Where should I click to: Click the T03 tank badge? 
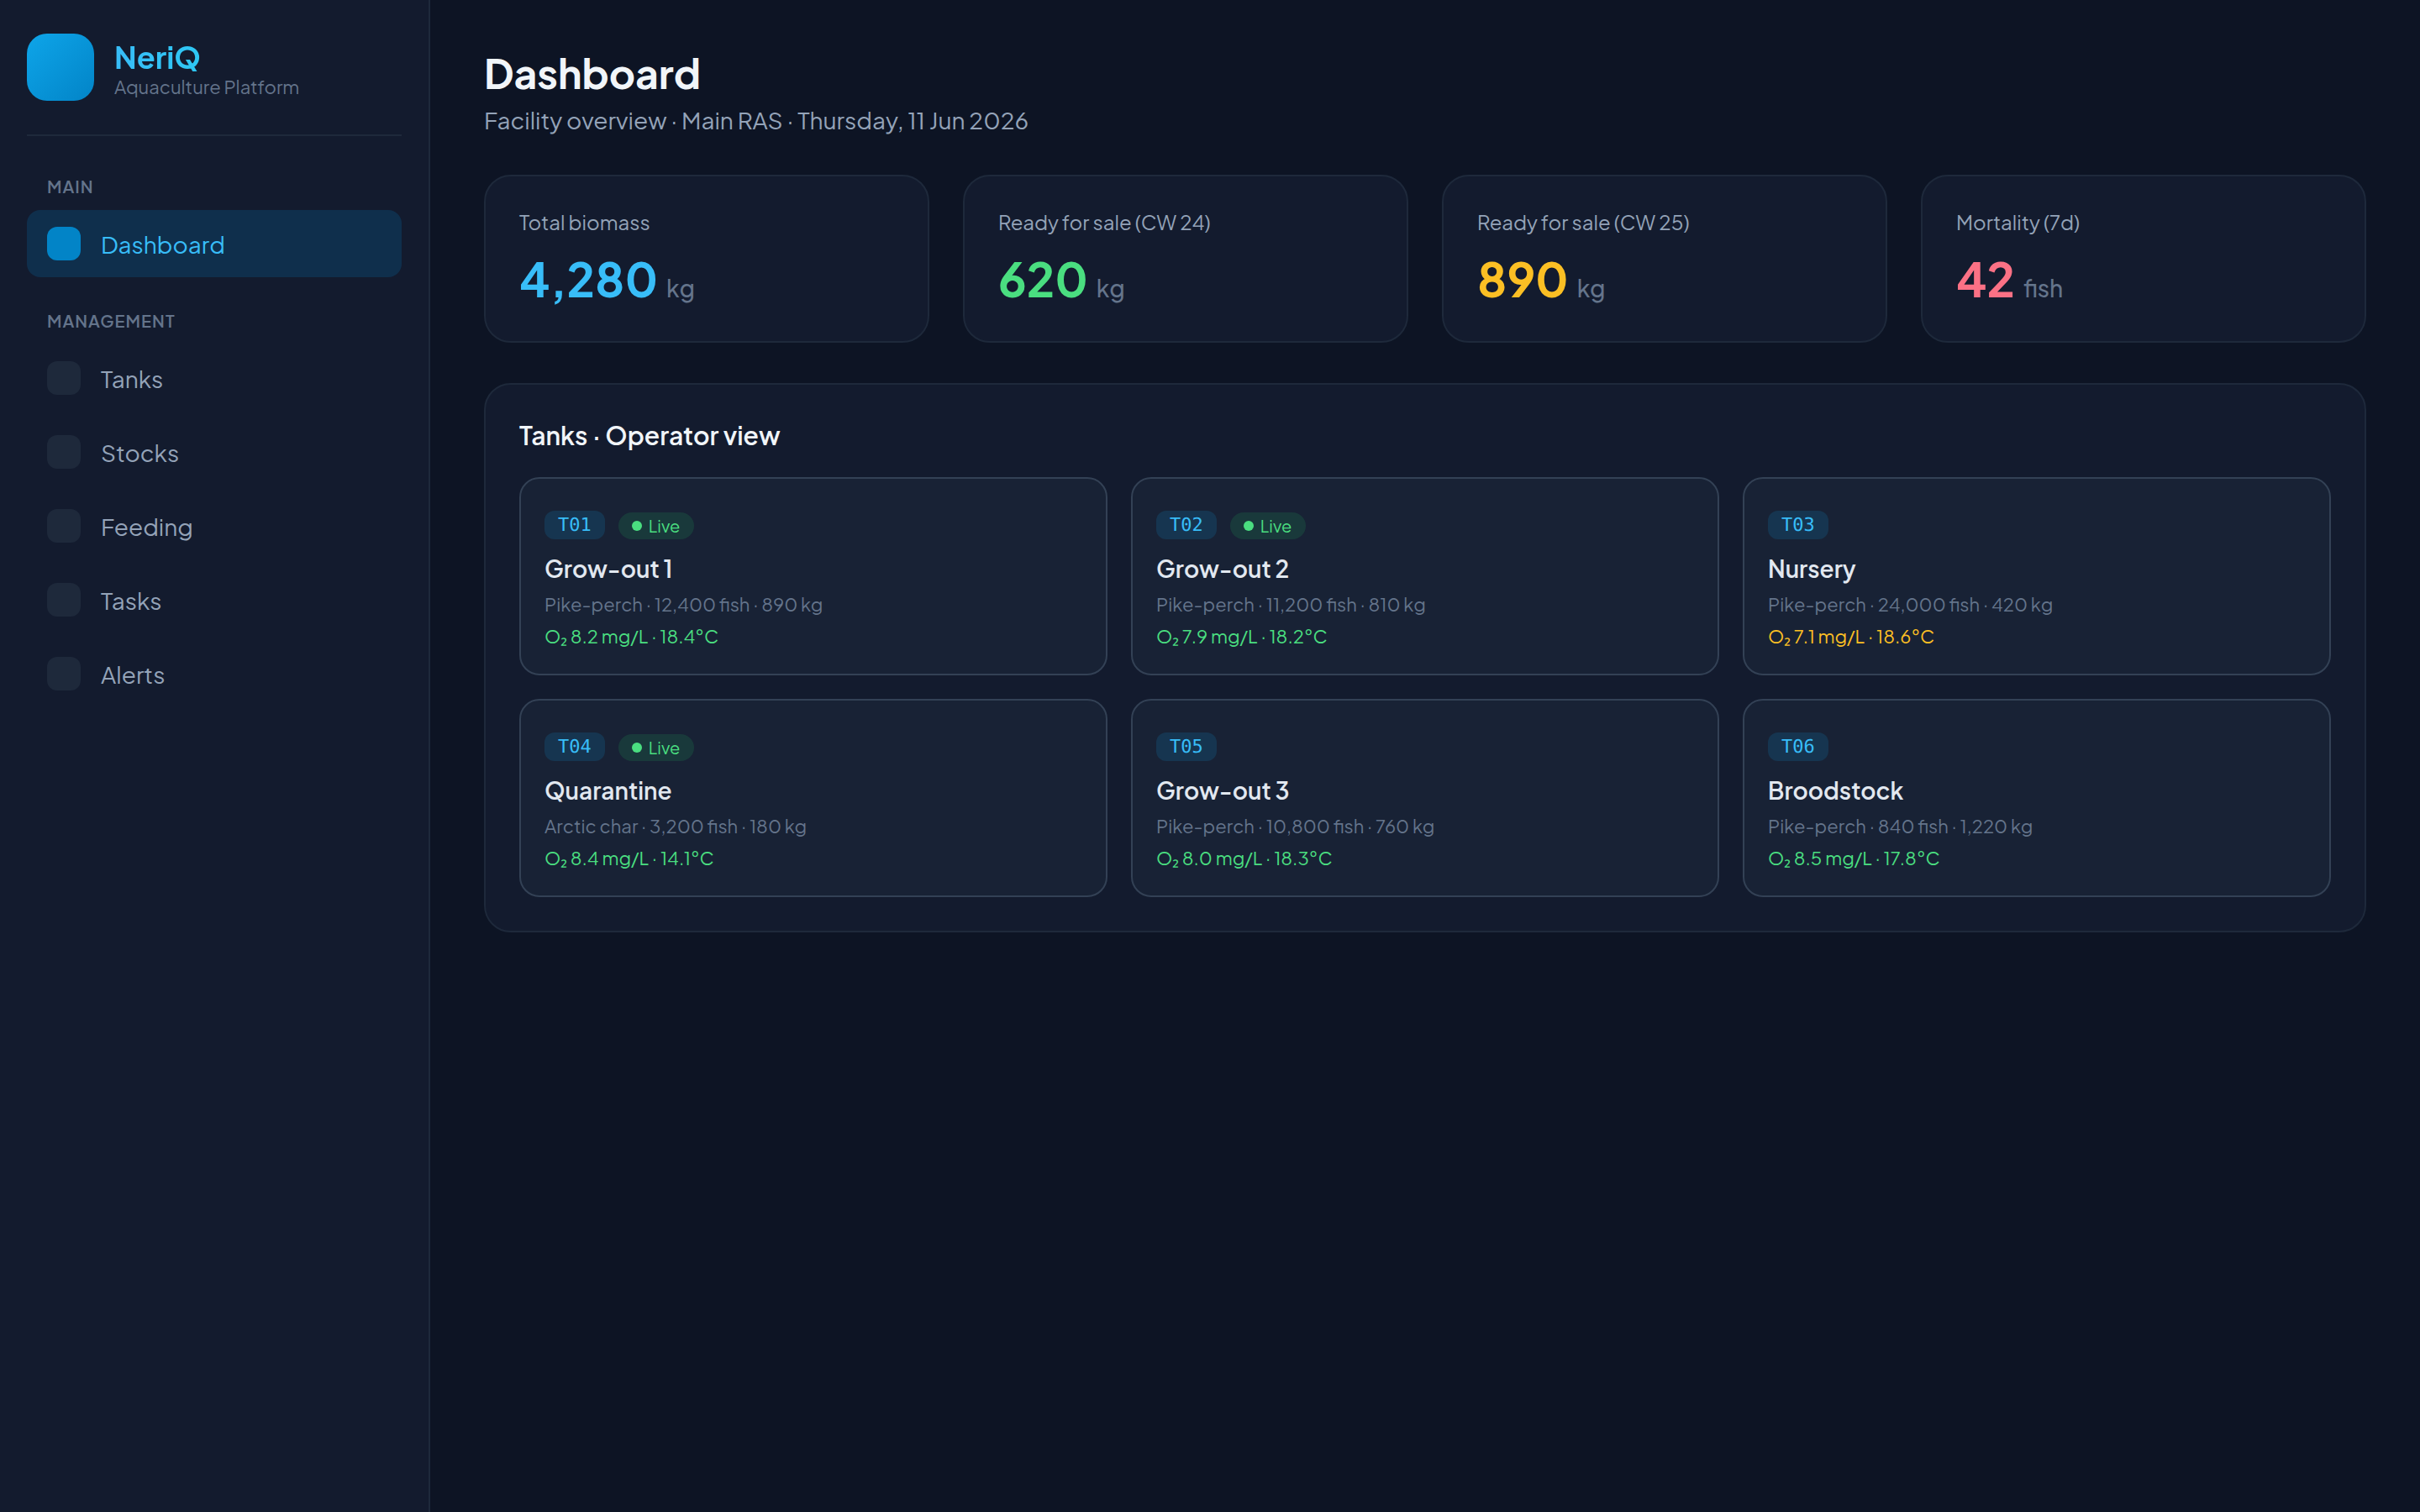point(1798,525)
